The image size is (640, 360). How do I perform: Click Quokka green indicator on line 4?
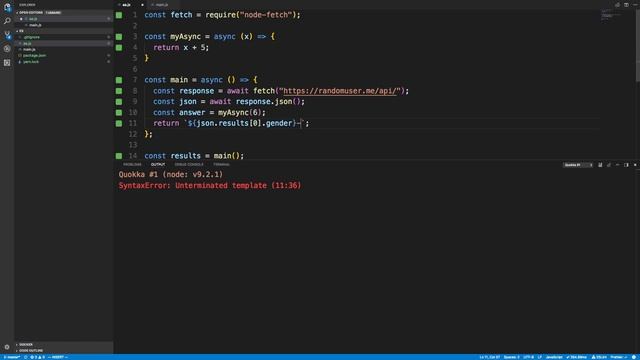(119, 47)
